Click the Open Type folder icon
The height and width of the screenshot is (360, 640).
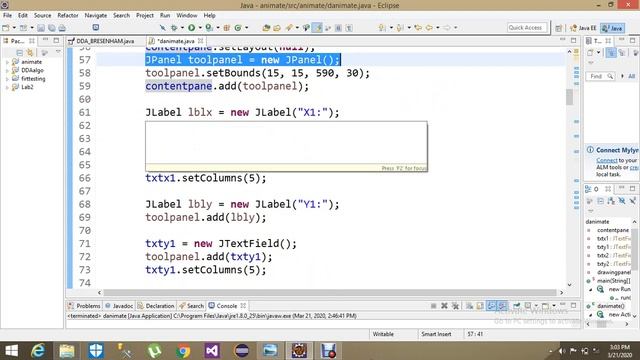pyautogui.click(x=266, y=28)
